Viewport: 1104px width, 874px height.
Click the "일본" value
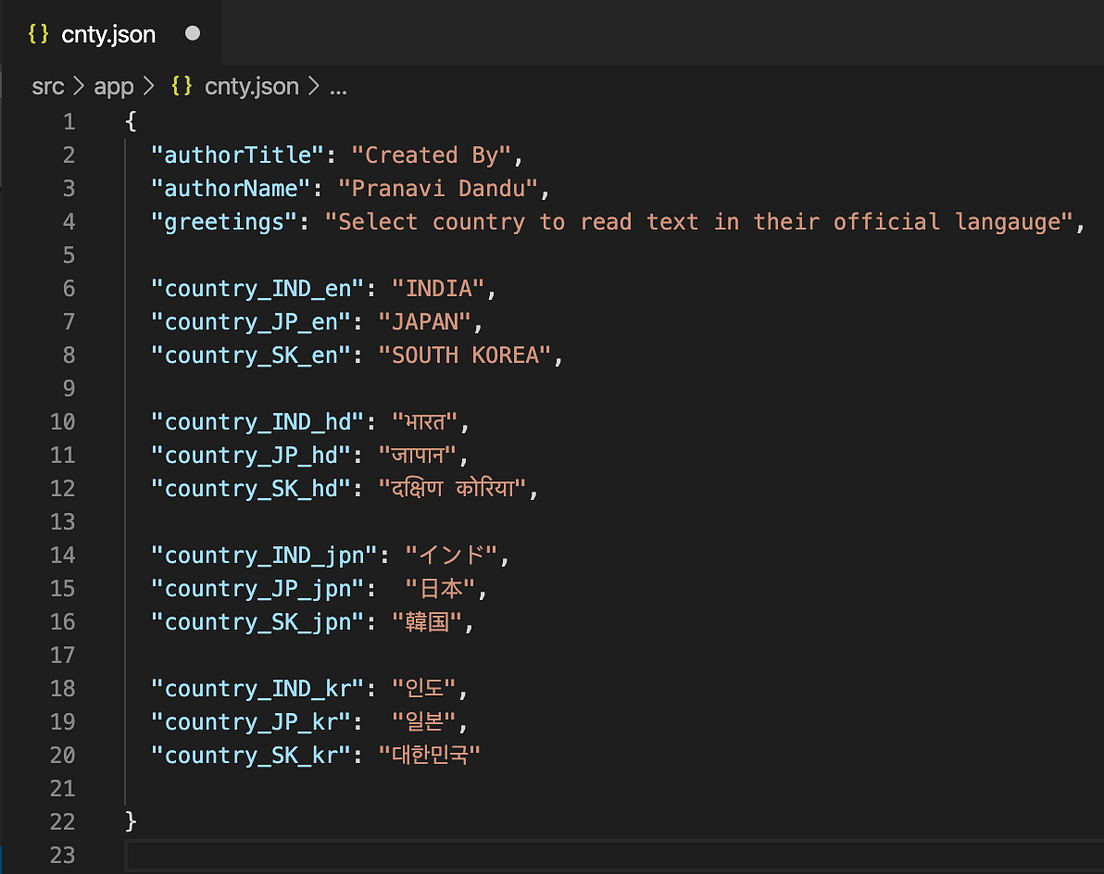click(425, 722)
